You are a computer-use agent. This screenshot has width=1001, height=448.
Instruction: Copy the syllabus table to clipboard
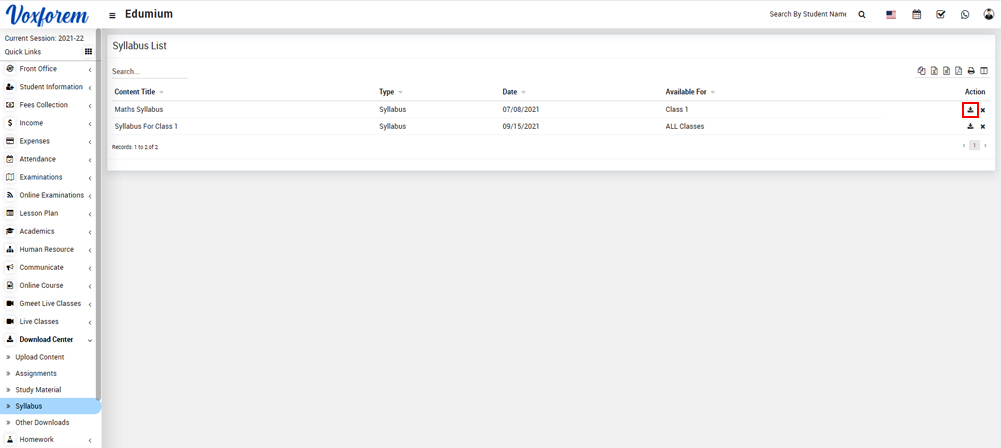click(922, 71)
